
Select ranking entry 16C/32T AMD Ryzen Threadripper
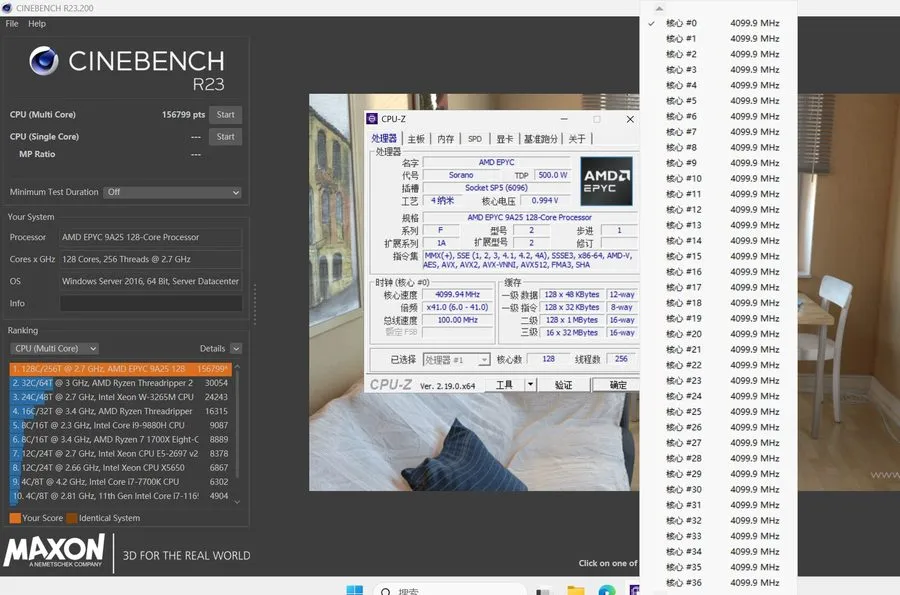click(x=121, y=411)
